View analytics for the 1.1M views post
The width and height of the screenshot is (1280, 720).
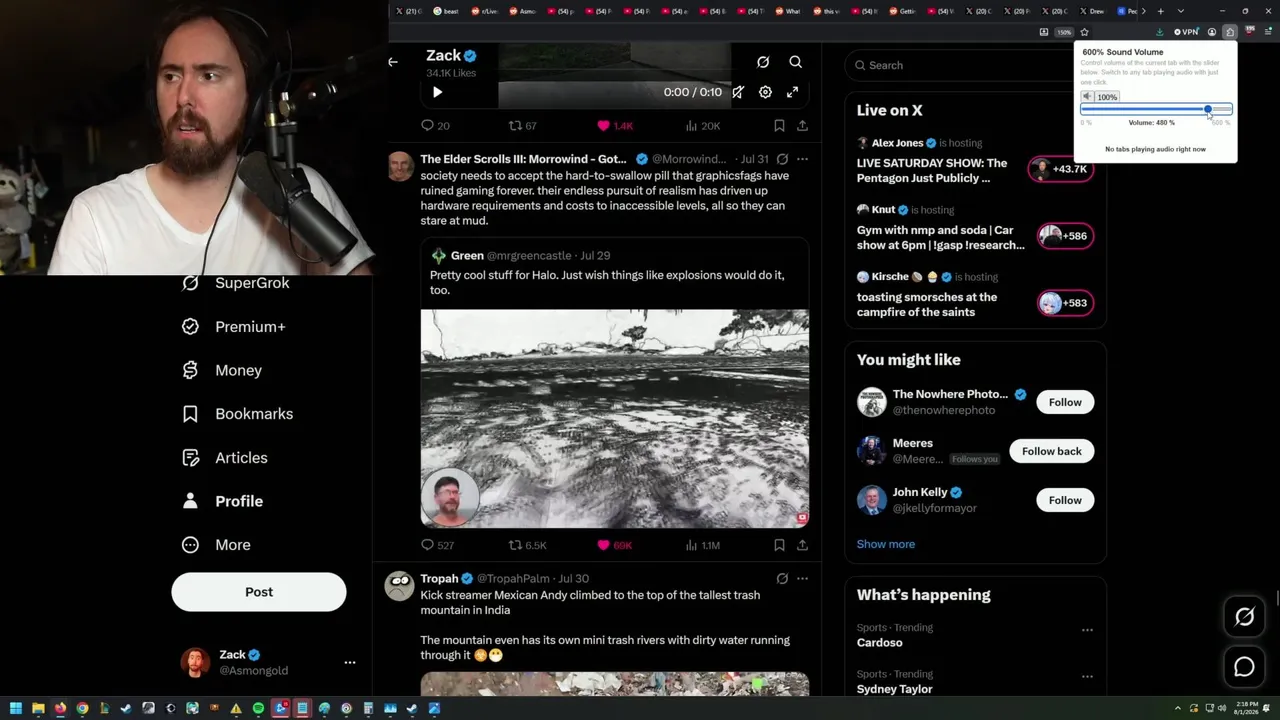point(703,545)
